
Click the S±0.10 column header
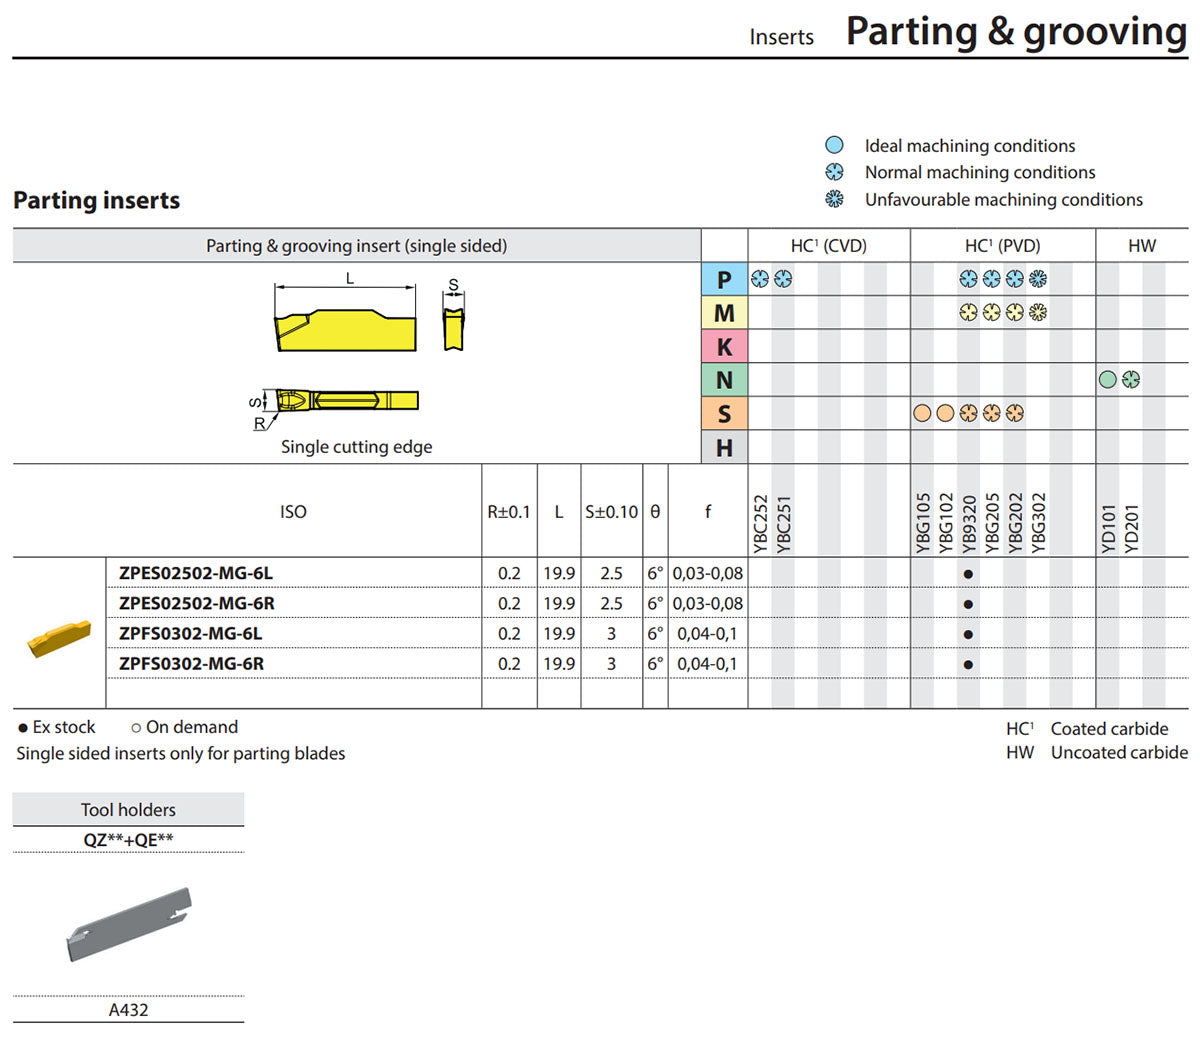click(611, 511)
